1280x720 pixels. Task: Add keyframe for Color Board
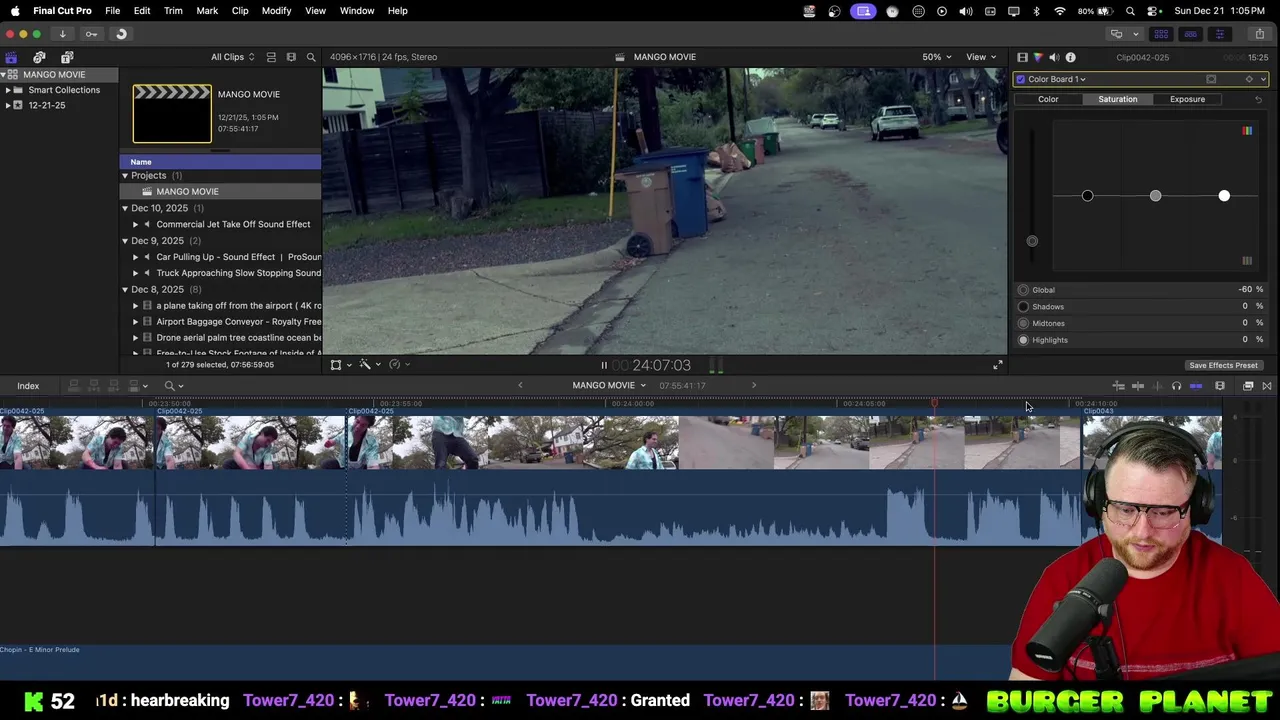click(x=1248, y=79)
